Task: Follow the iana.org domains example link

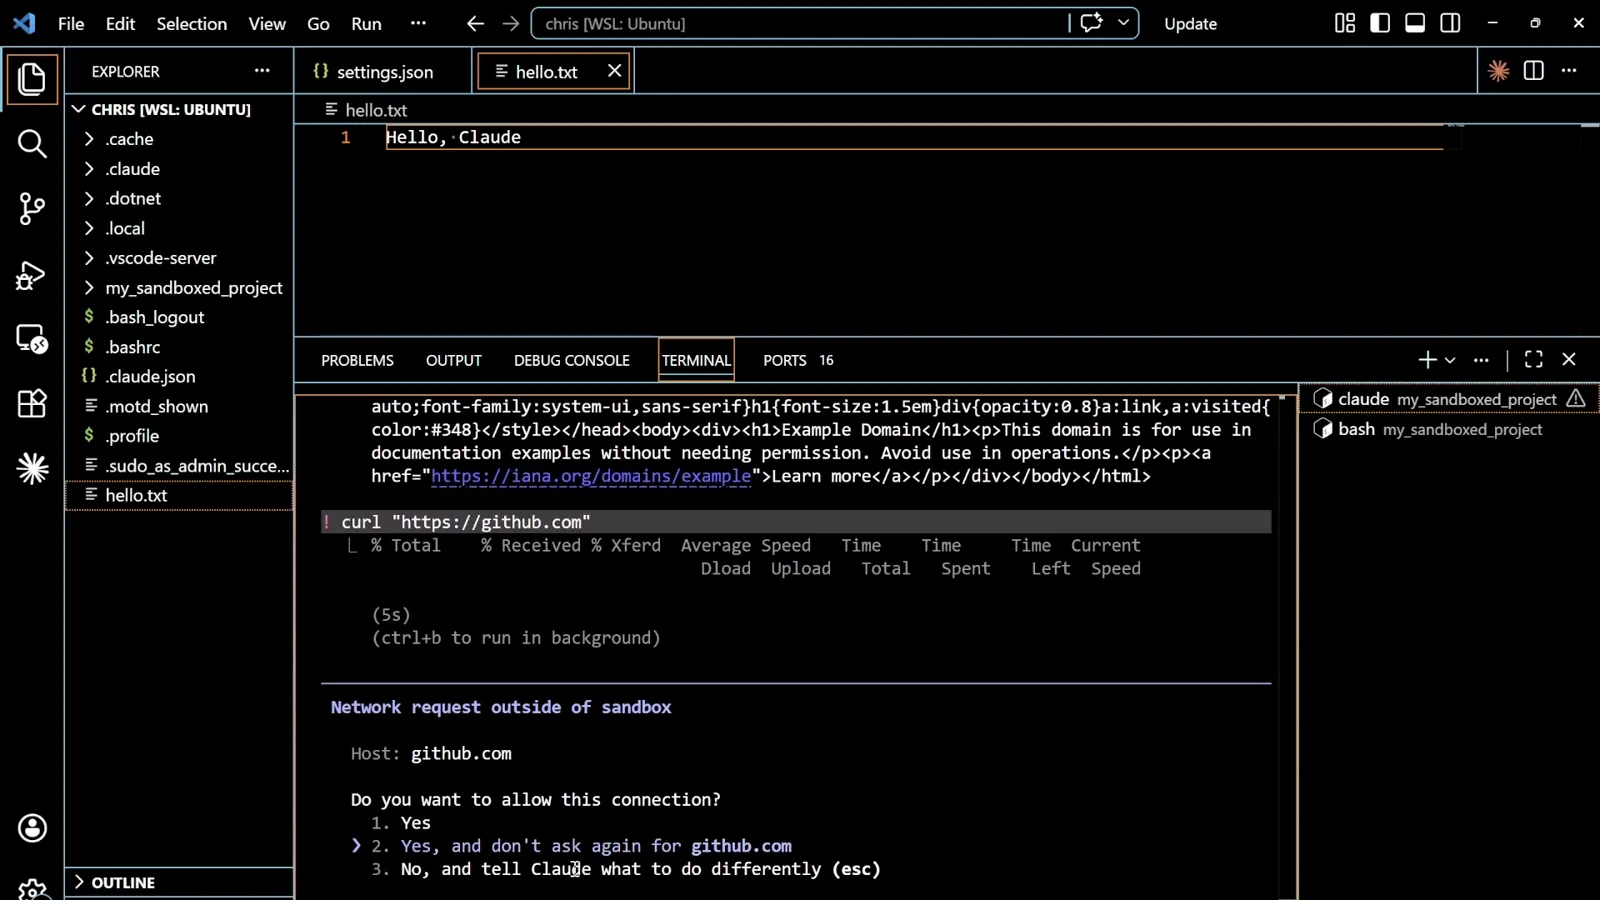Action: tap(591, 476)
